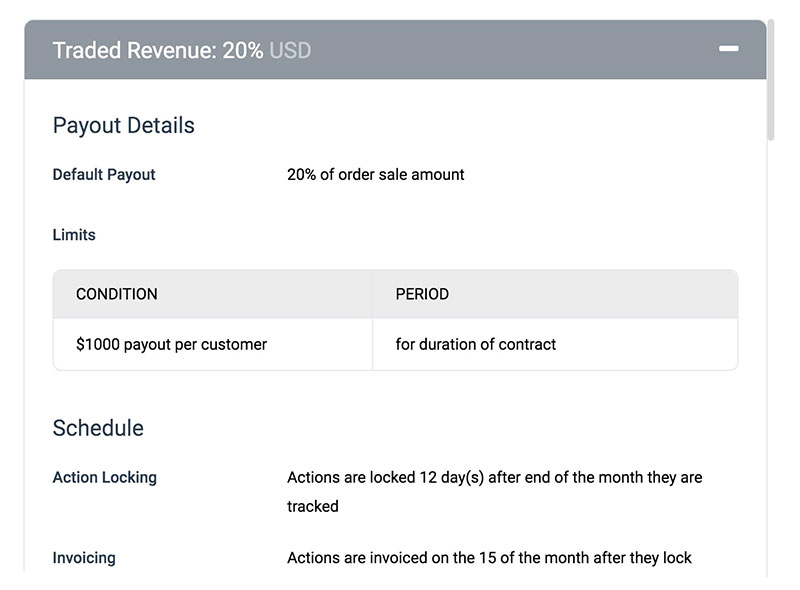Click the Limits label
800x590 pixels.
click(x=74, y=235)
